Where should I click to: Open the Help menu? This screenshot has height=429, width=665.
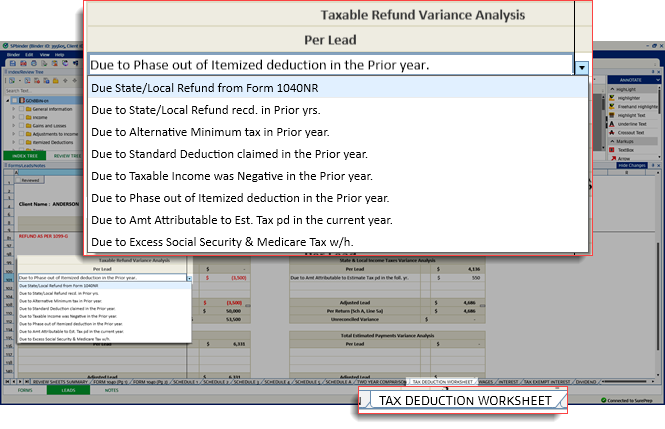coord(59,55)
